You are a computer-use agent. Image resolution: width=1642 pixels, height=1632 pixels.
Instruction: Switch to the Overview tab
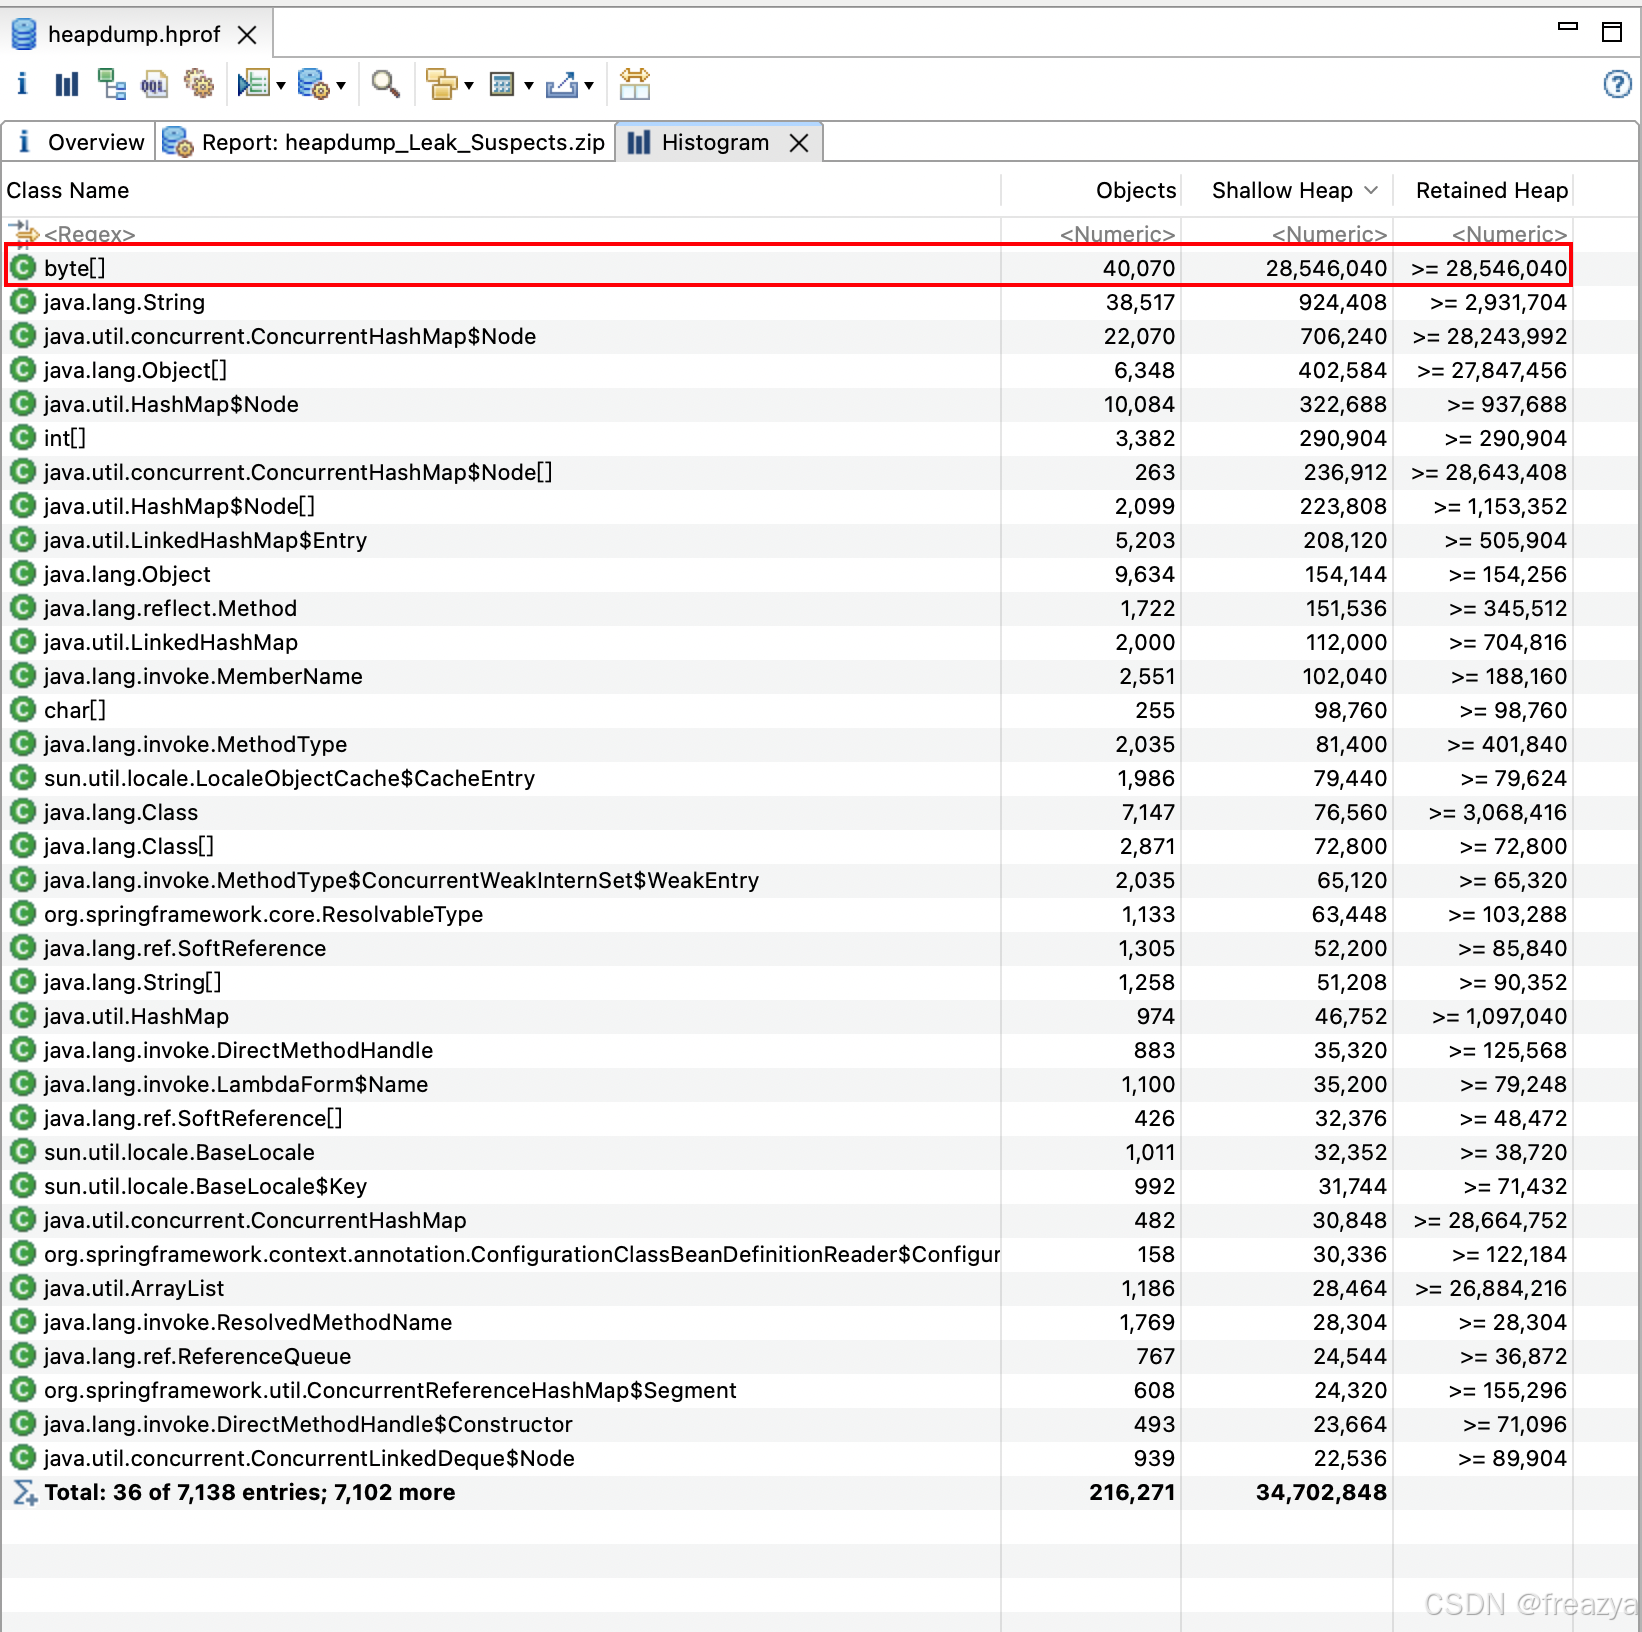click(x=80, y=142)
